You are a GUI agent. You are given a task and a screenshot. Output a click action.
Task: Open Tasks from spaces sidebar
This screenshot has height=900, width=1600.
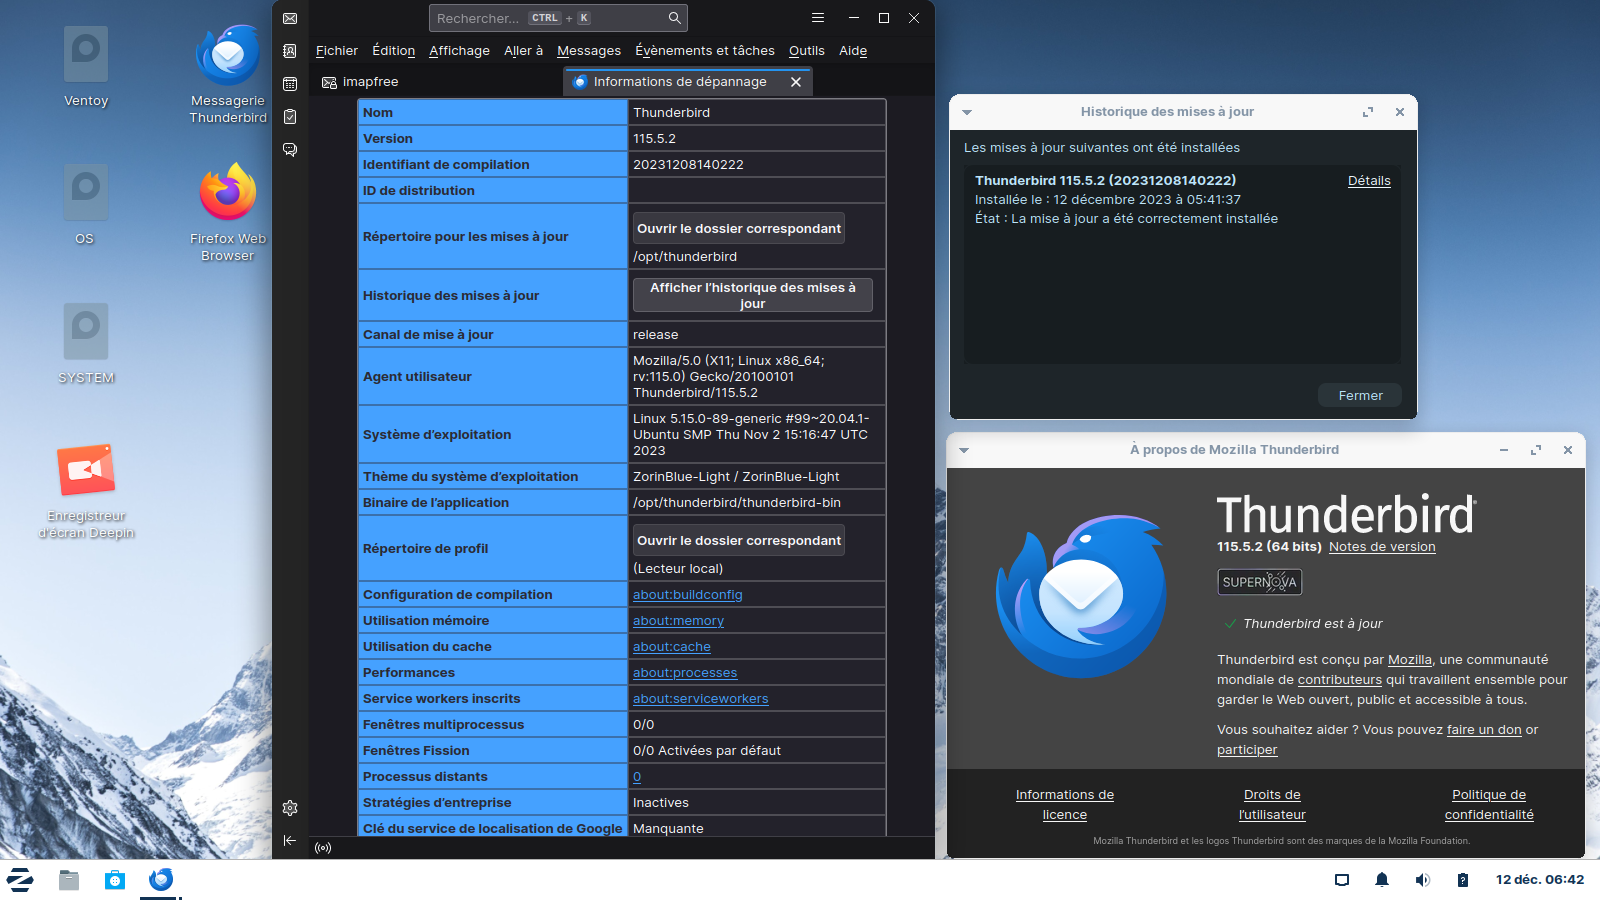click(290, 117)
